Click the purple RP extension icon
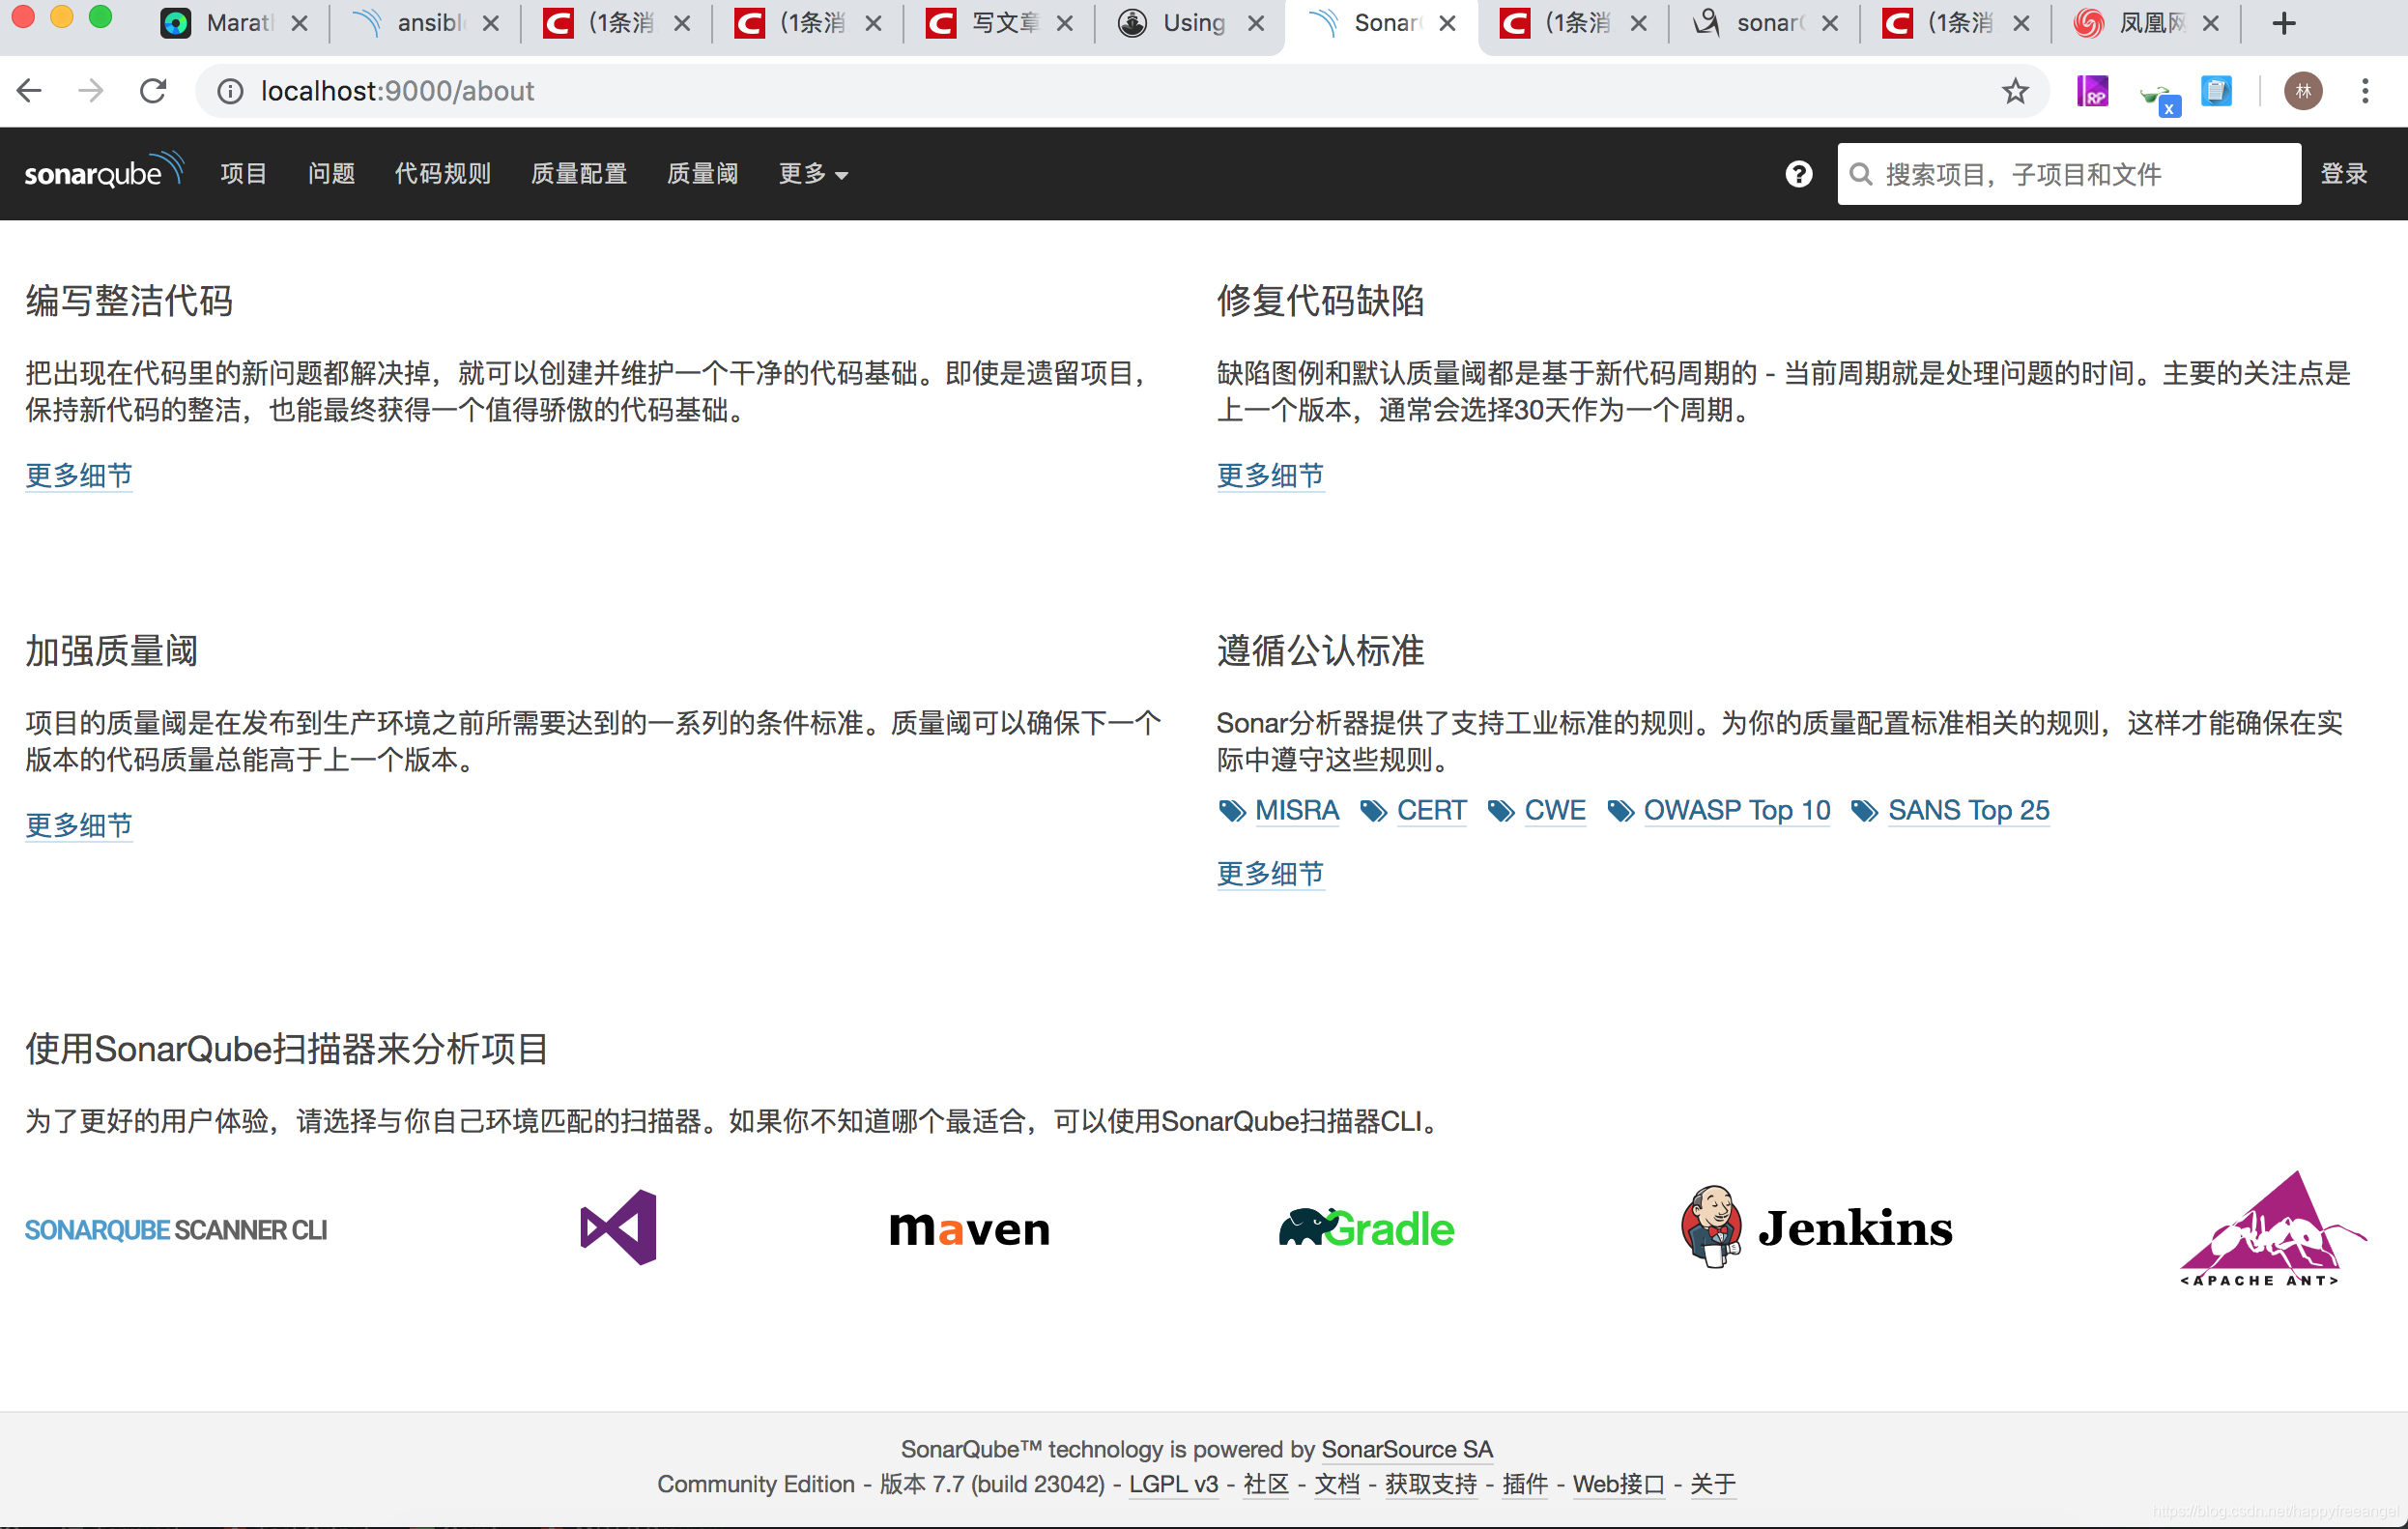The width and height of the screenshot is (2408, 1529). click(2092, 91)
